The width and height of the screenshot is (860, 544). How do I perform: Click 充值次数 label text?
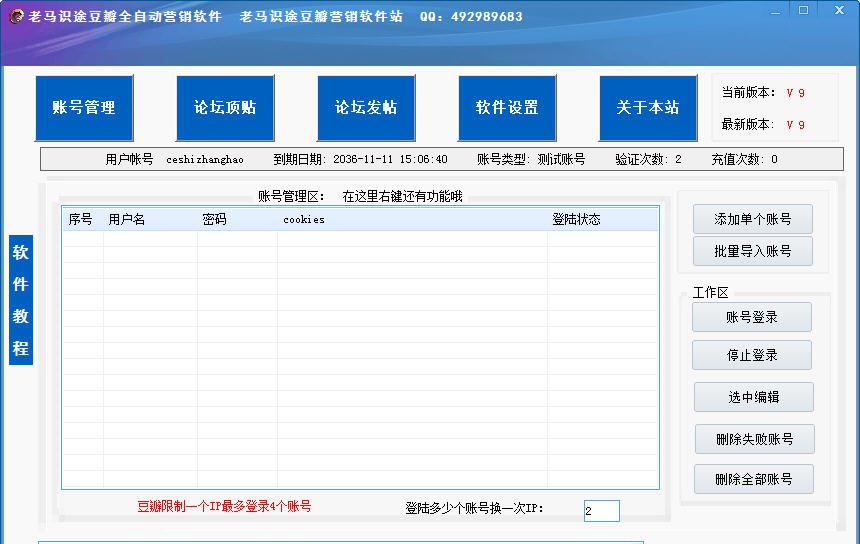738,160
